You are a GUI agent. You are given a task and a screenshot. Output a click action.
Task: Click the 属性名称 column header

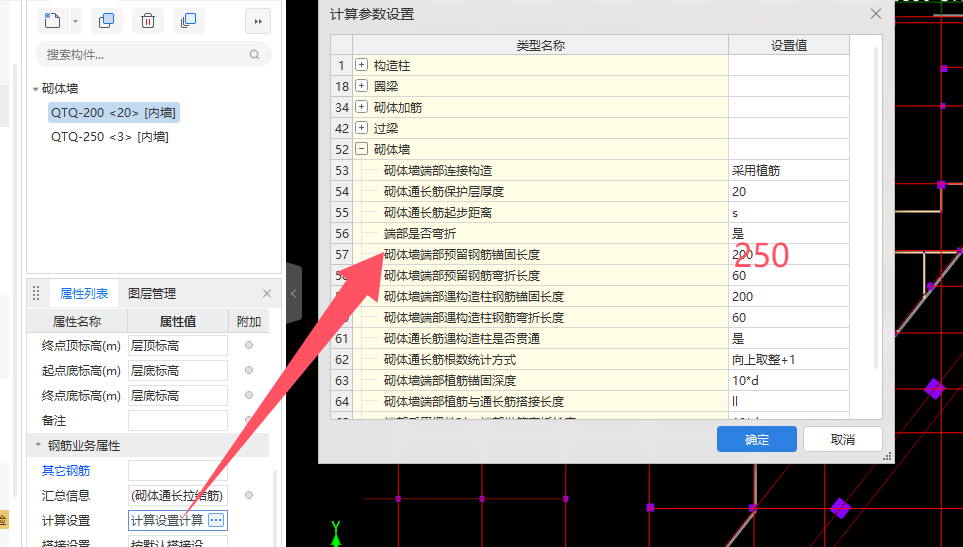(77, 321)
